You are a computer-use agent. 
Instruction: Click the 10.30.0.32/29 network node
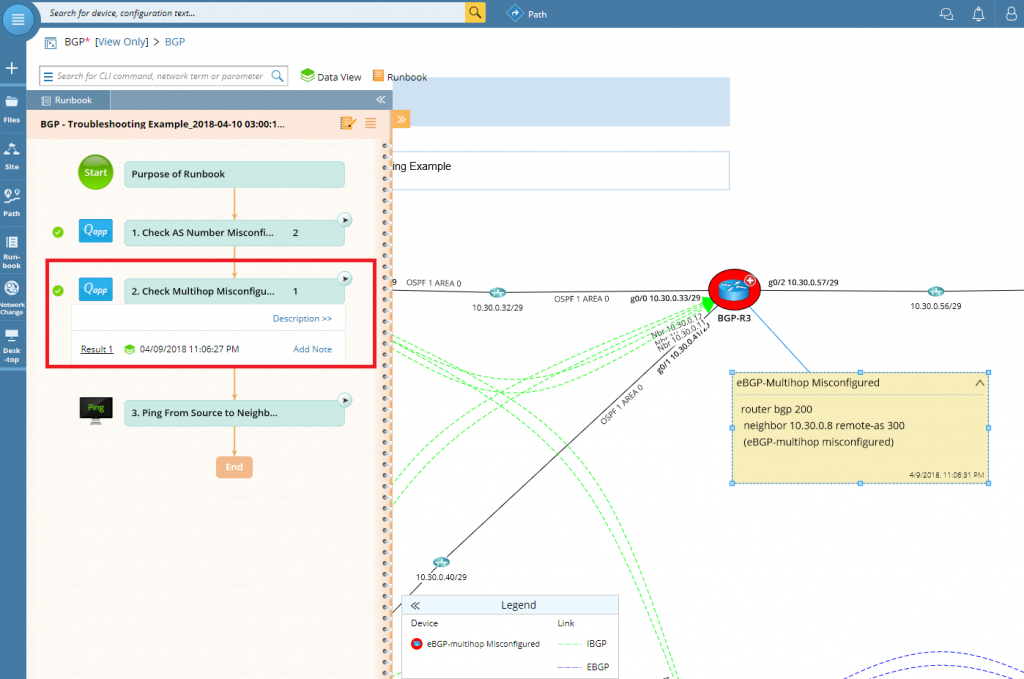coord(498,292)
